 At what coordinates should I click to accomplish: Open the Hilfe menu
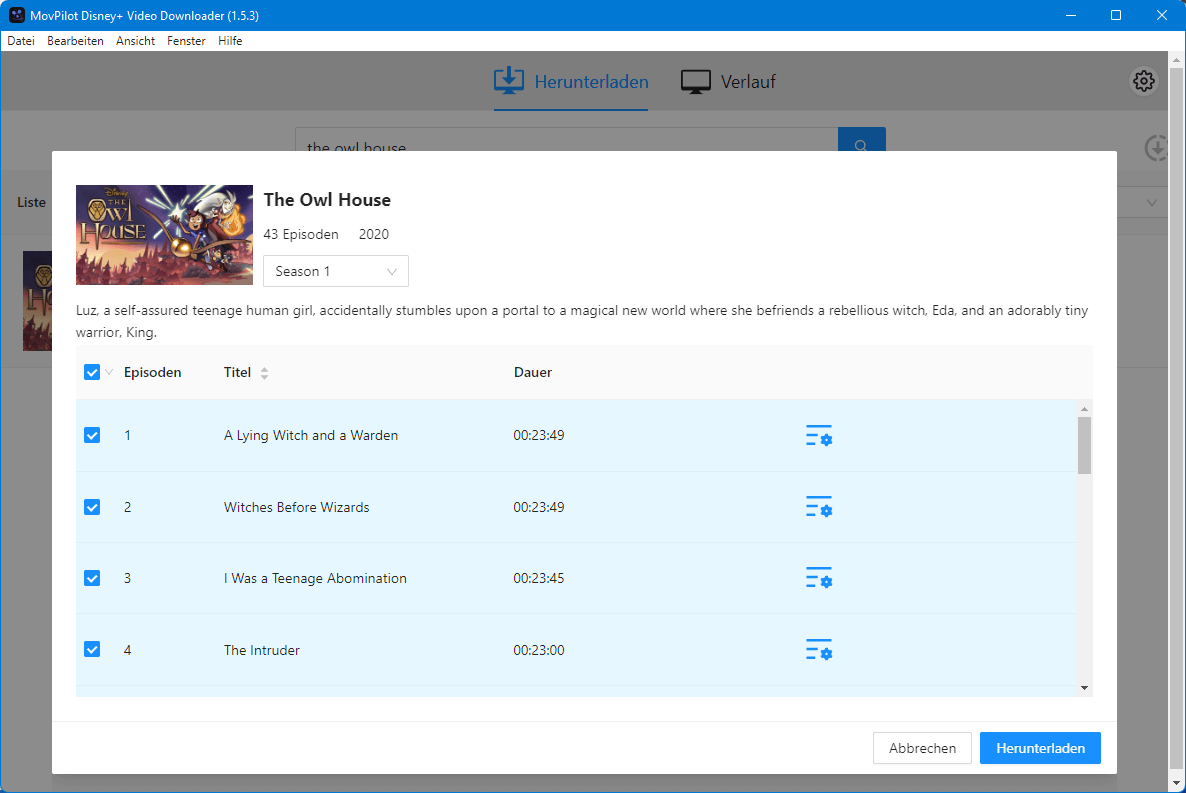click(230, 41)
